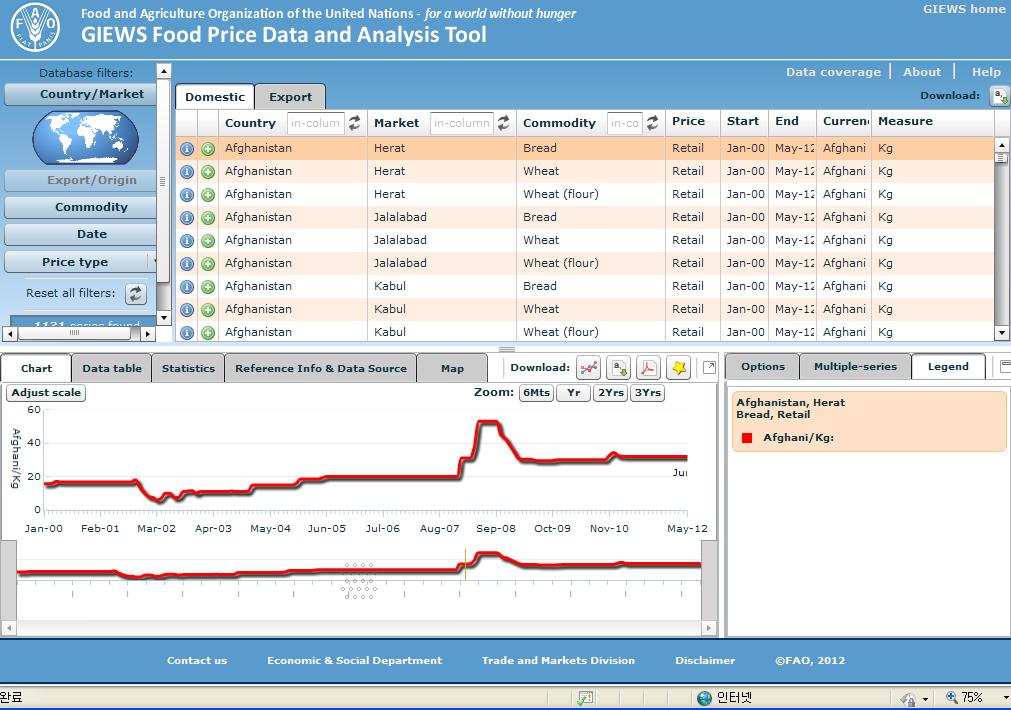Click the red Afghani/Kg legend color swatch
Image resolution: width=1011 pixels, height=710 pixels.
[747, 438]
